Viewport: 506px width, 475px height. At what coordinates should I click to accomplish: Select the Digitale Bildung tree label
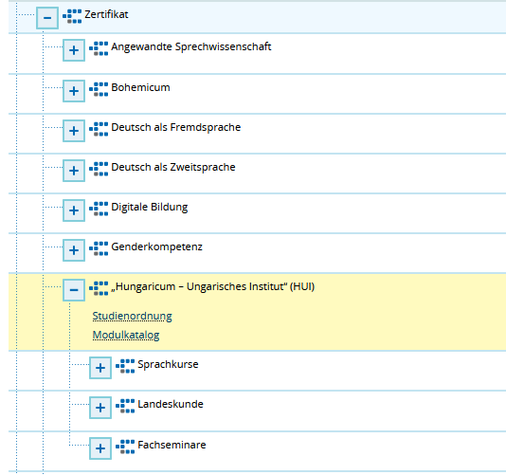[149, 207]
